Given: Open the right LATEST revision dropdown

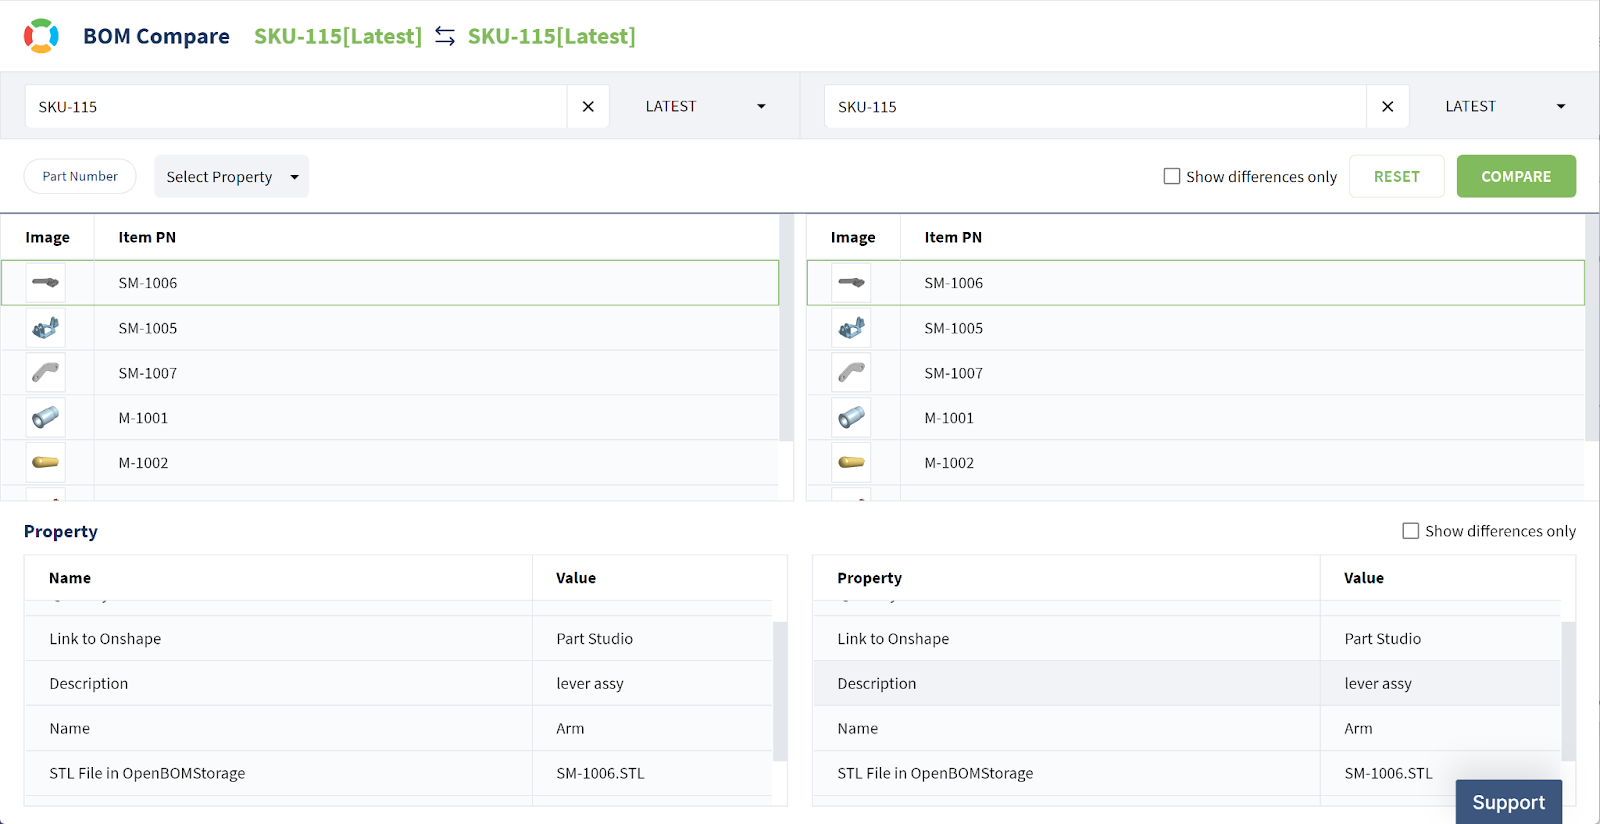Looking at the screenshot, I should click(1505, 107).
